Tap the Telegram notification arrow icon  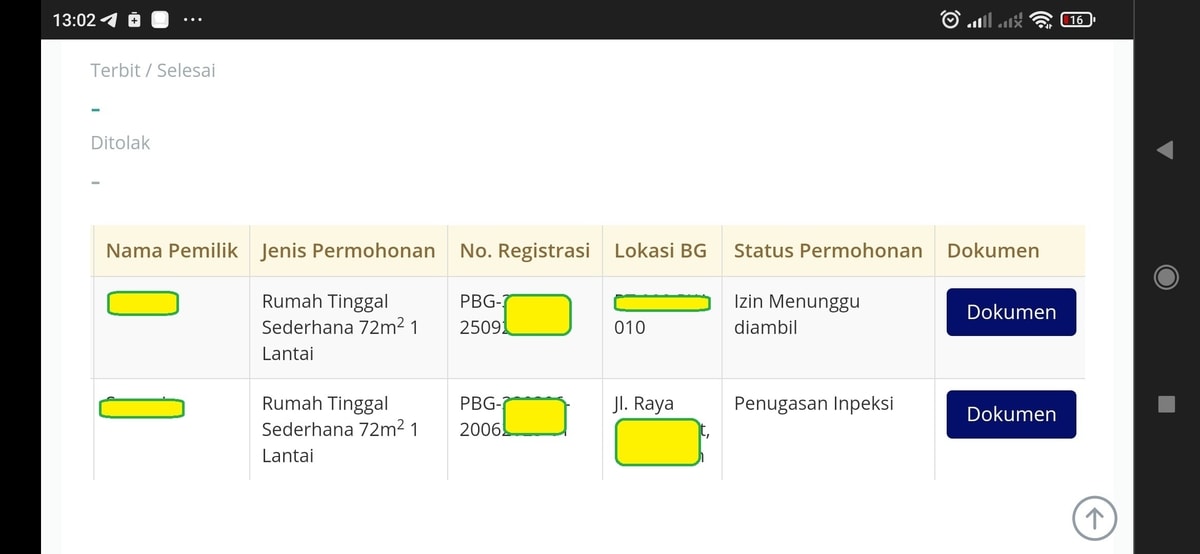(109, 20)
